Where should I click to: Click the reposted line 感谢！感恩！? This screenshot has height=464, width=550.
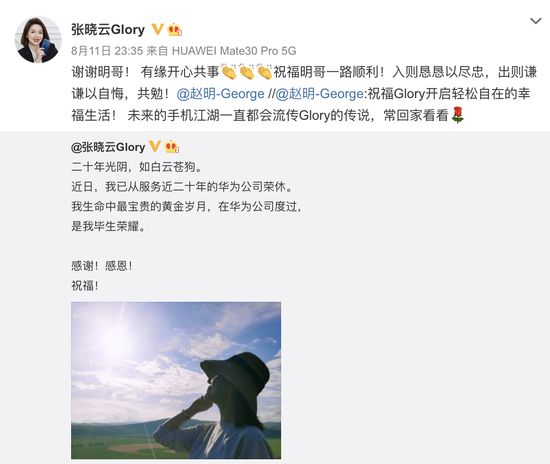[x=102, y=266]
